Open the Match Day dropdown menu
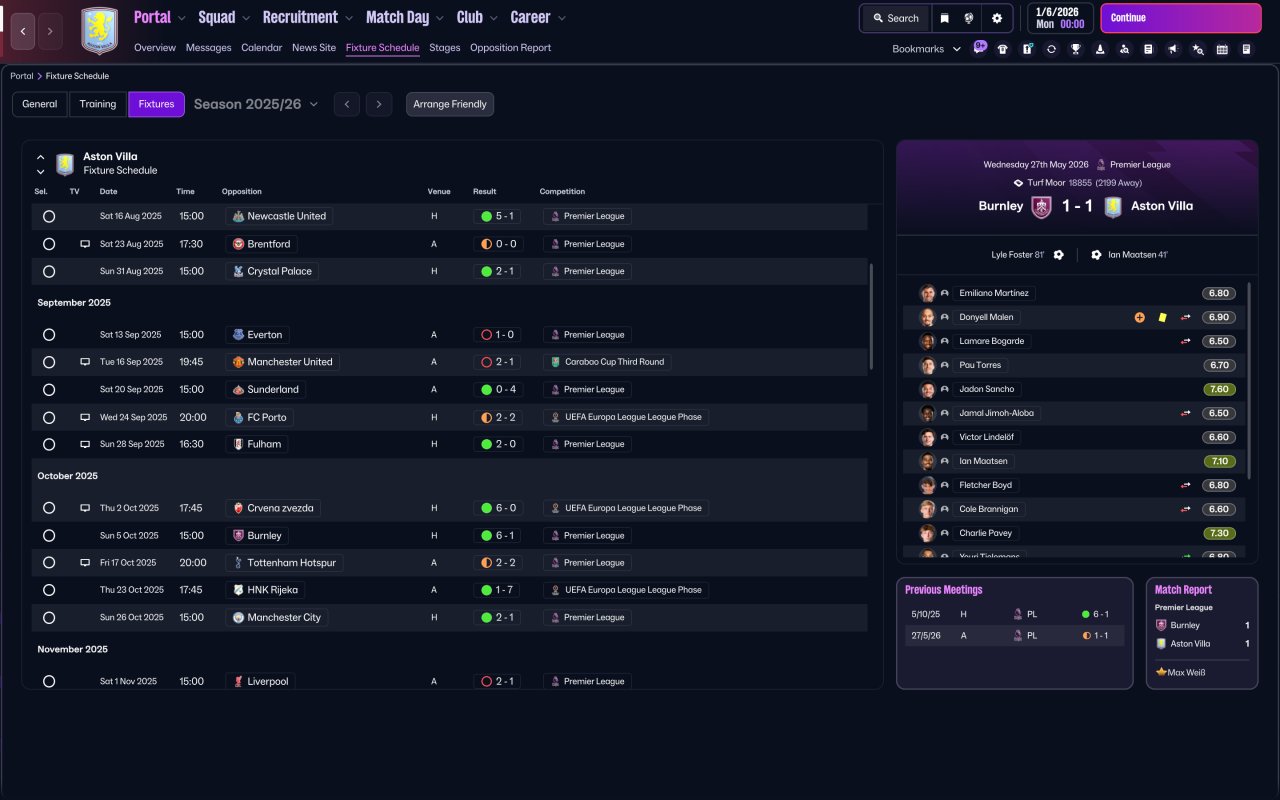 [406, 18]
